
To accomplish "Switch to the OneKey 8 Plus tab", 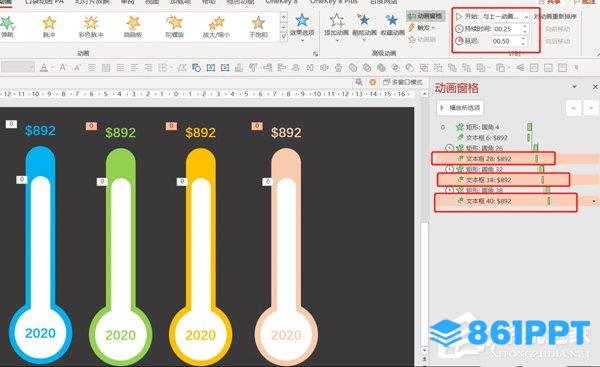I will 333,2.
